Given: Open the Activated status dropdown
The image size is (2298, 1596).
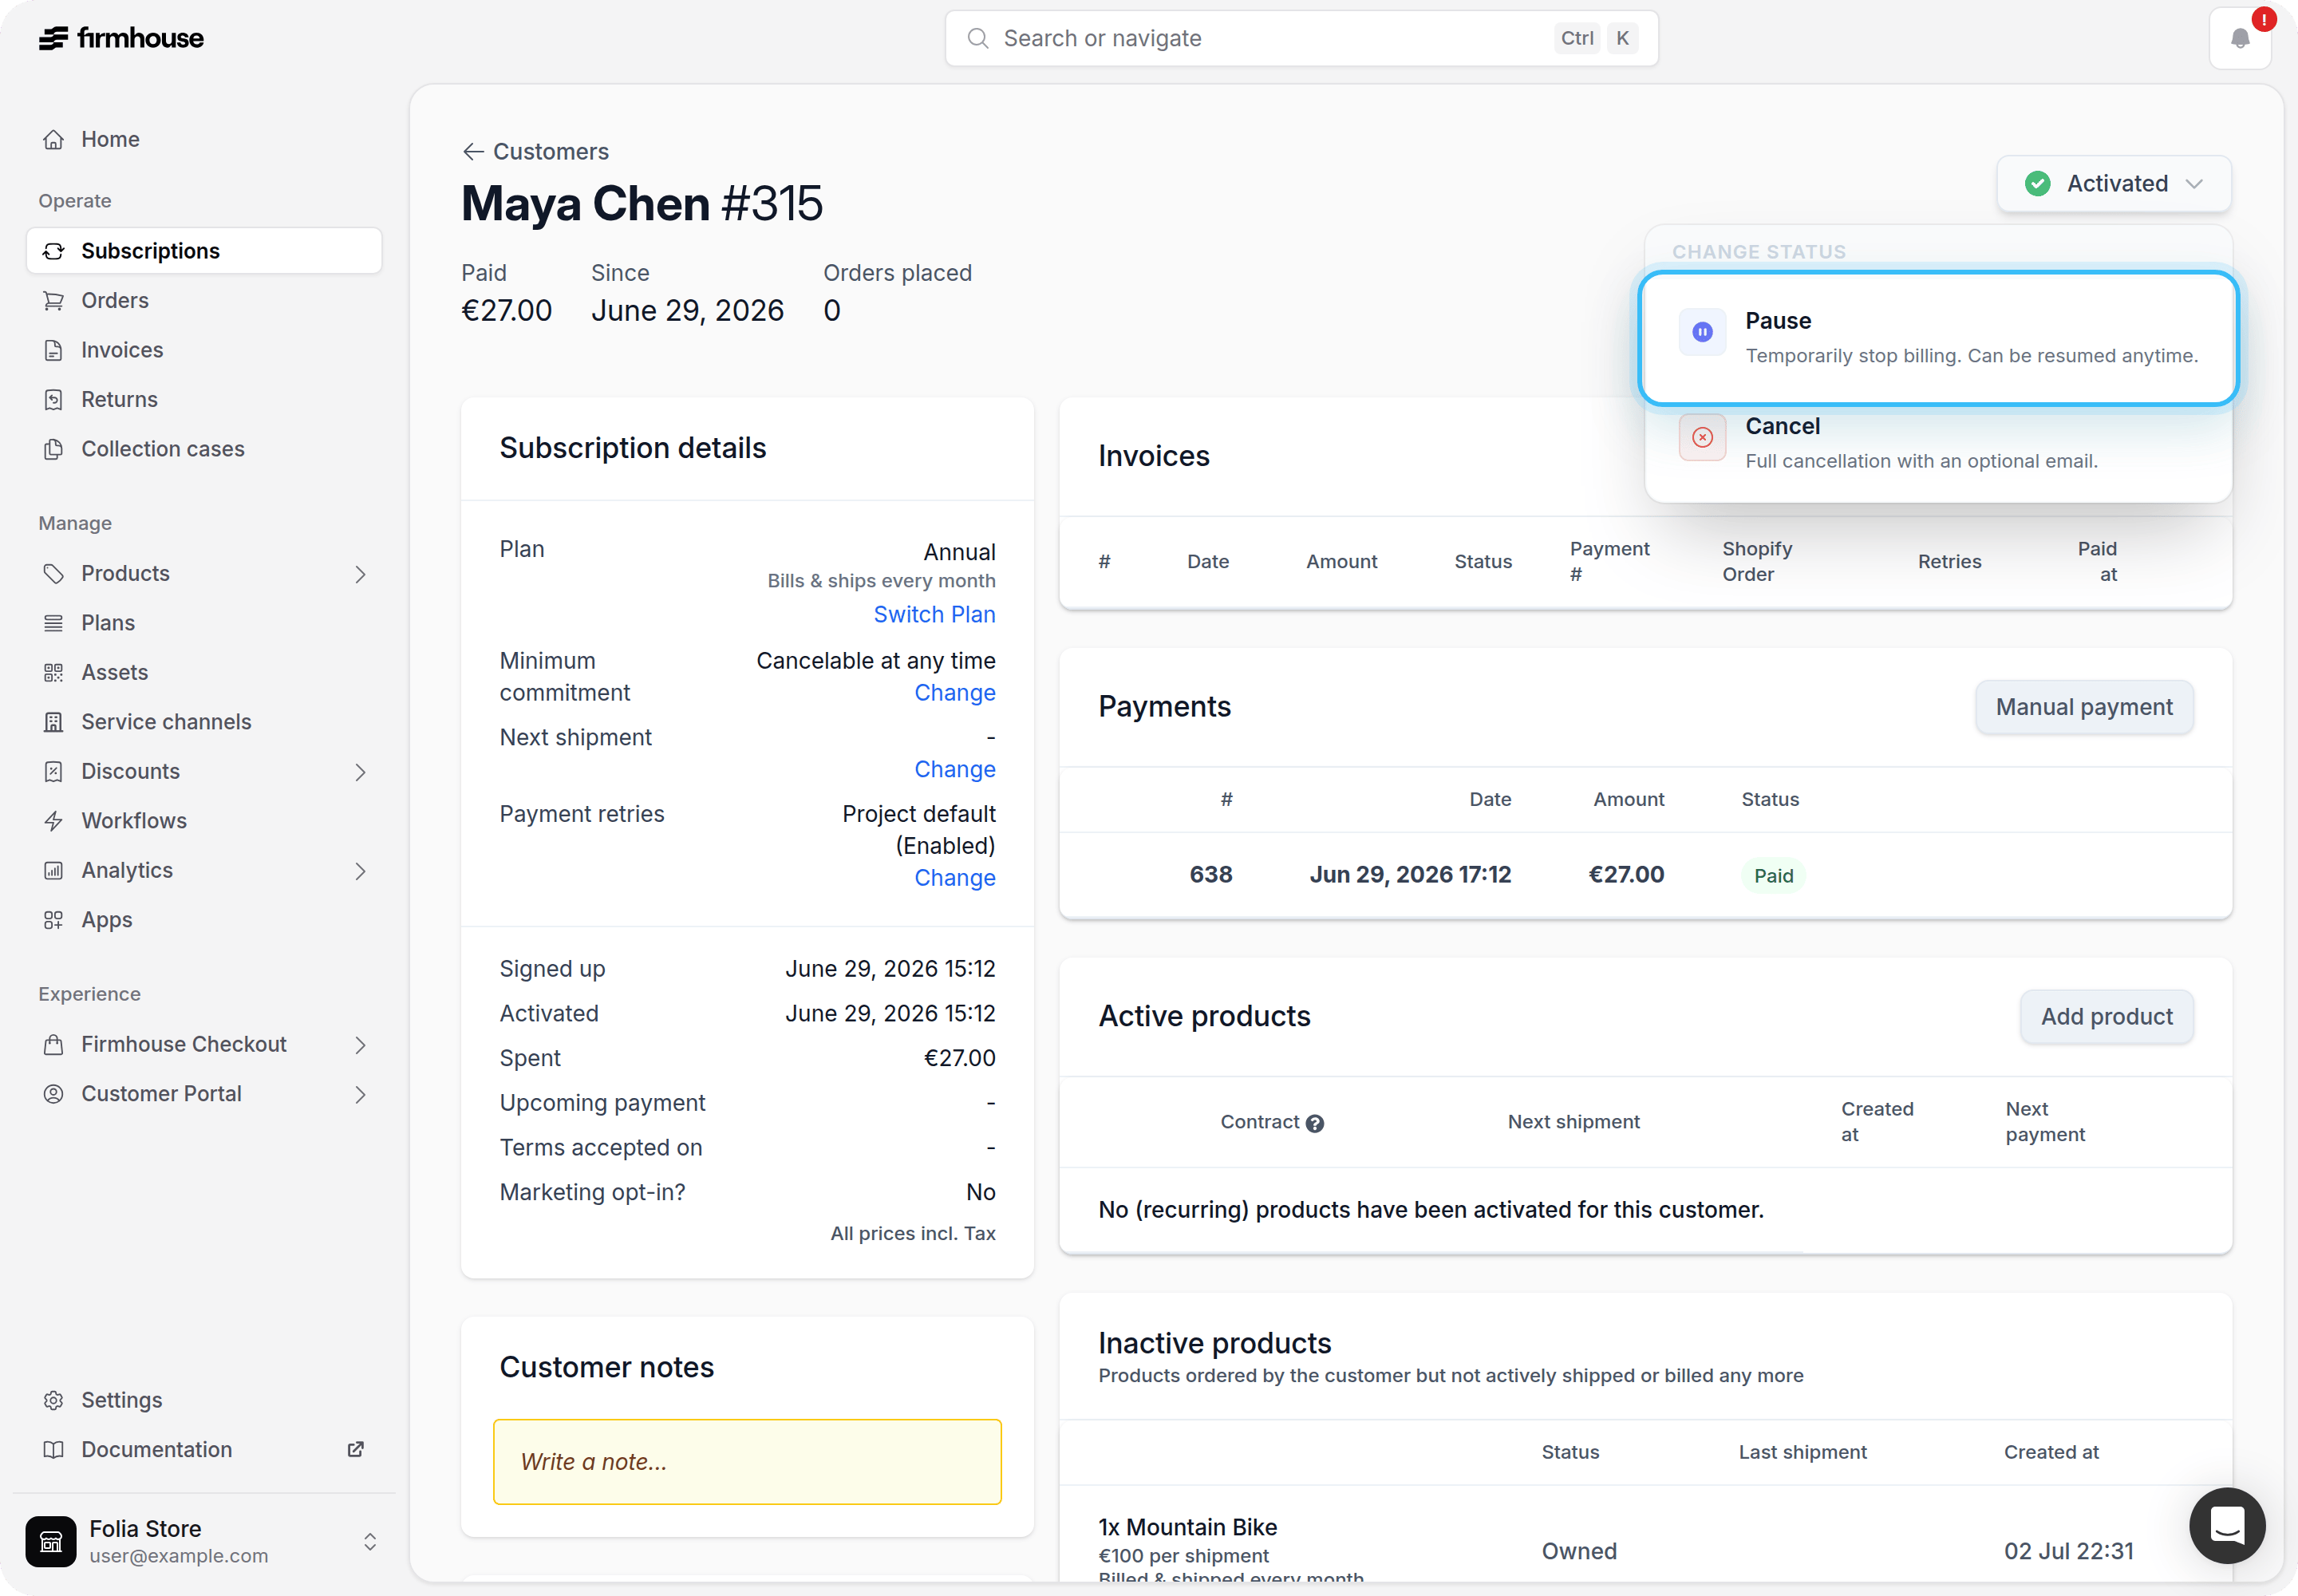Looking at the screenshot, I should [2114, 183].
